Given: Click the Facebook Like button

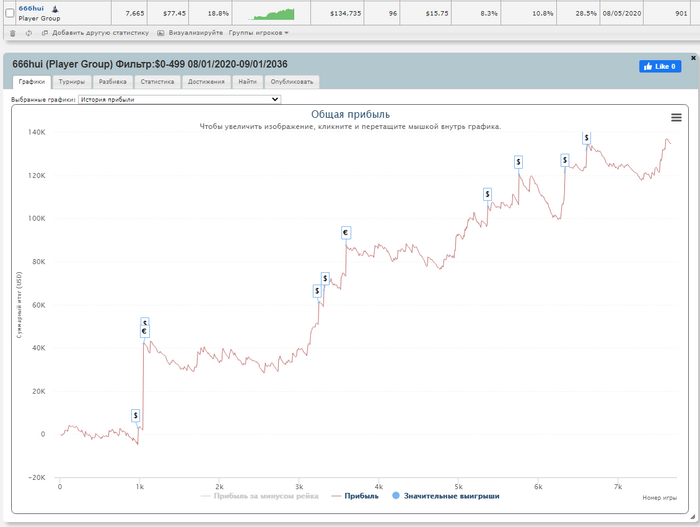Looking at the screenshot, I should tap(660, 67).
